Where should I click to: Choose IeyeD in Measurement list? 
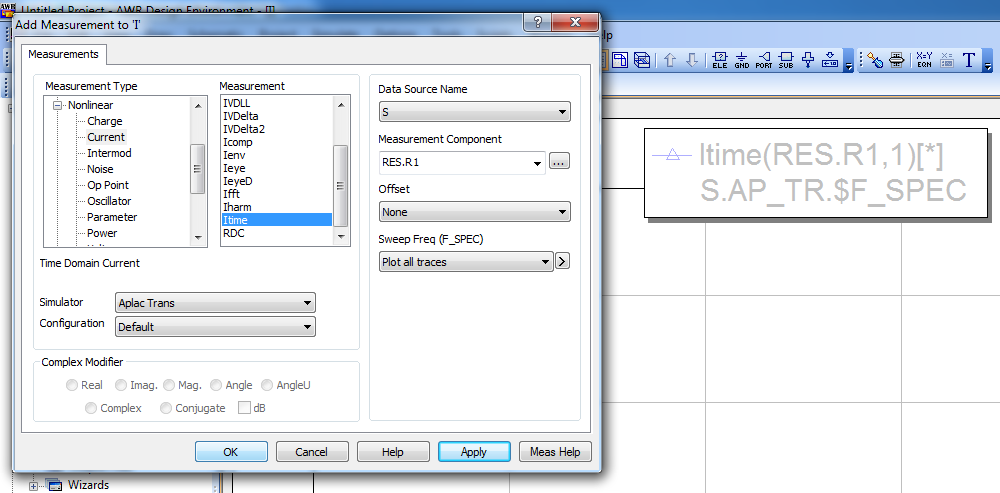tap(277, 181)
